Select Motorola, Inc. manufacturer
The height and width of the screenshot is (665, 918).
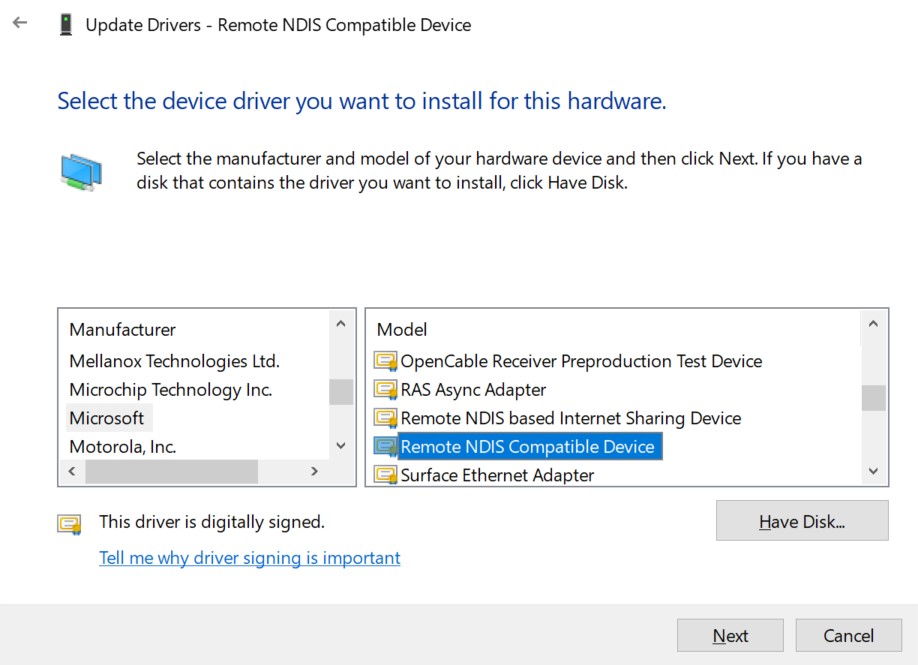pos(122,447)
